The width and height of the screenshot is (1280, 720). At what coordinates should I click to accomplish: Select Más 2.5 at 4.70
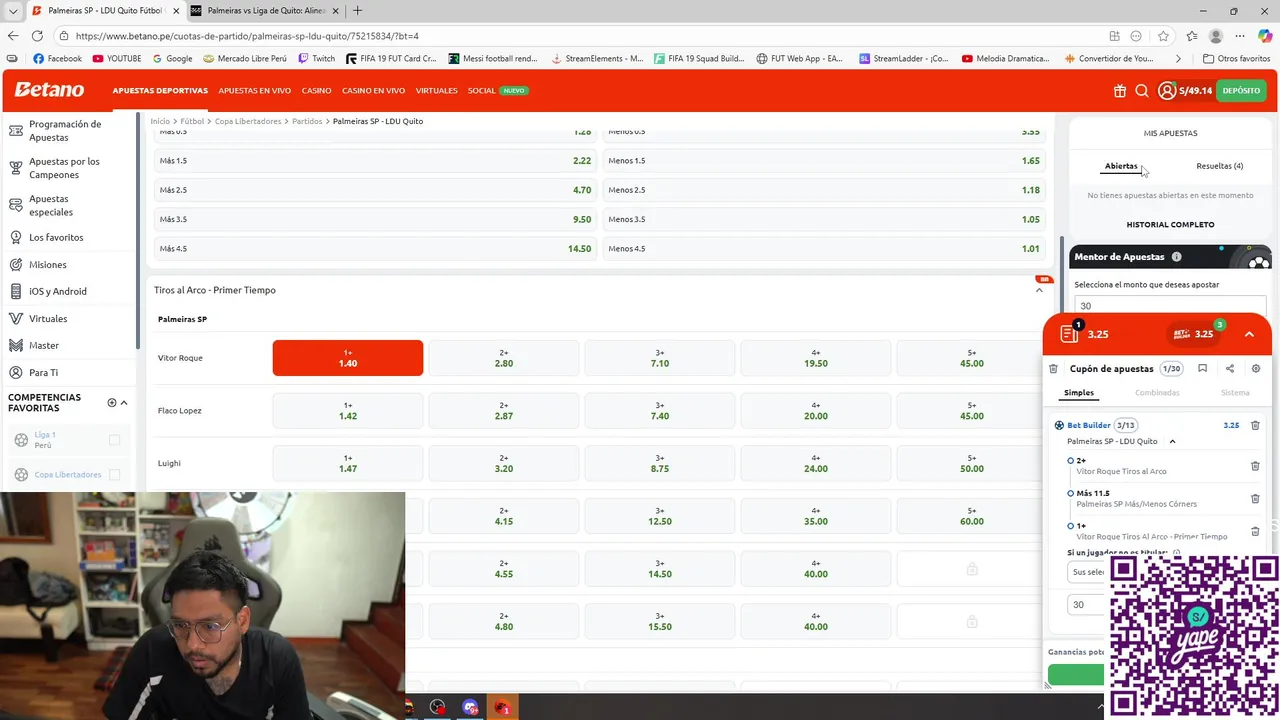[x=376, y=190]
